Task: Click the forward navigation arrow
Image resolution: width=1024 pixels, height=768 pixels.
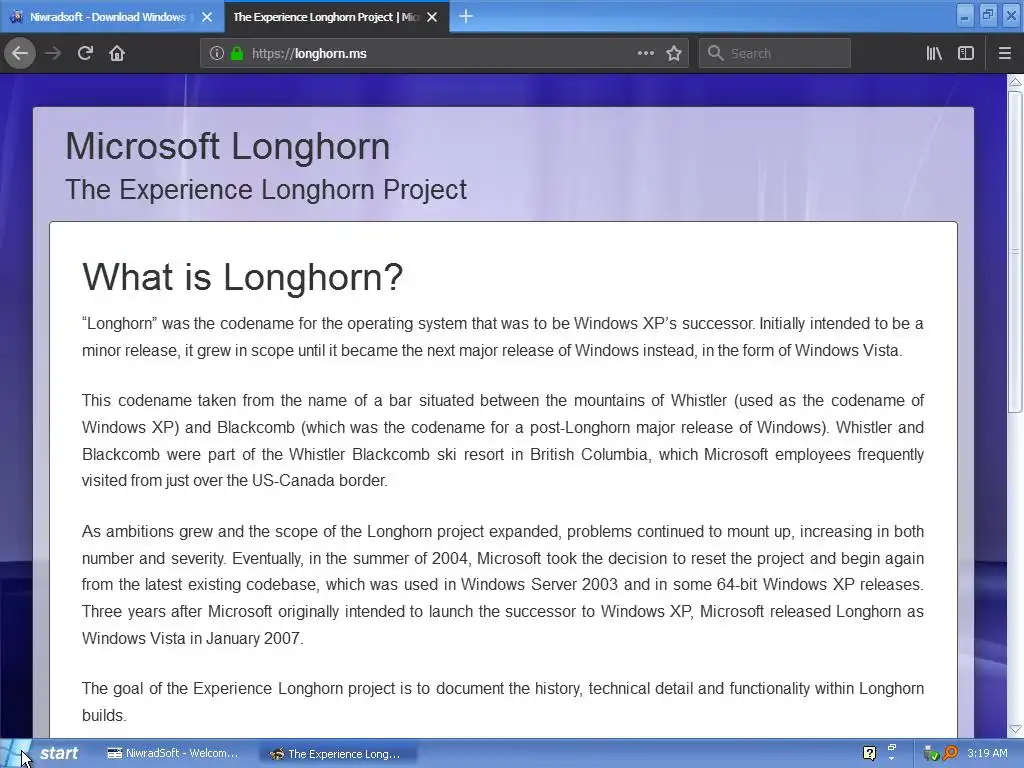Action: point(53,54)
